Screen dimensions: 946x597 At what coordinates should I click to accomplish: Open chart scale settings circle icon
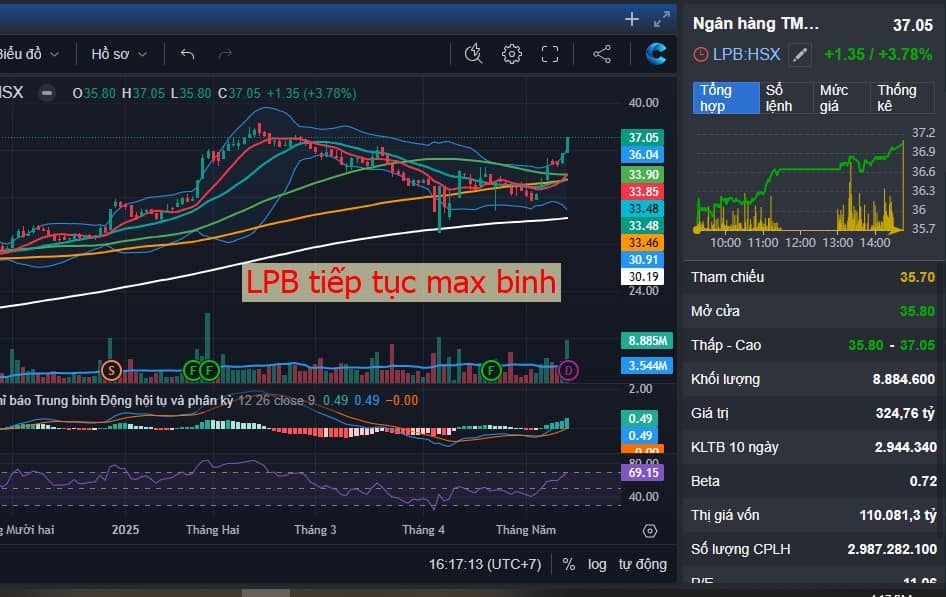650,531
